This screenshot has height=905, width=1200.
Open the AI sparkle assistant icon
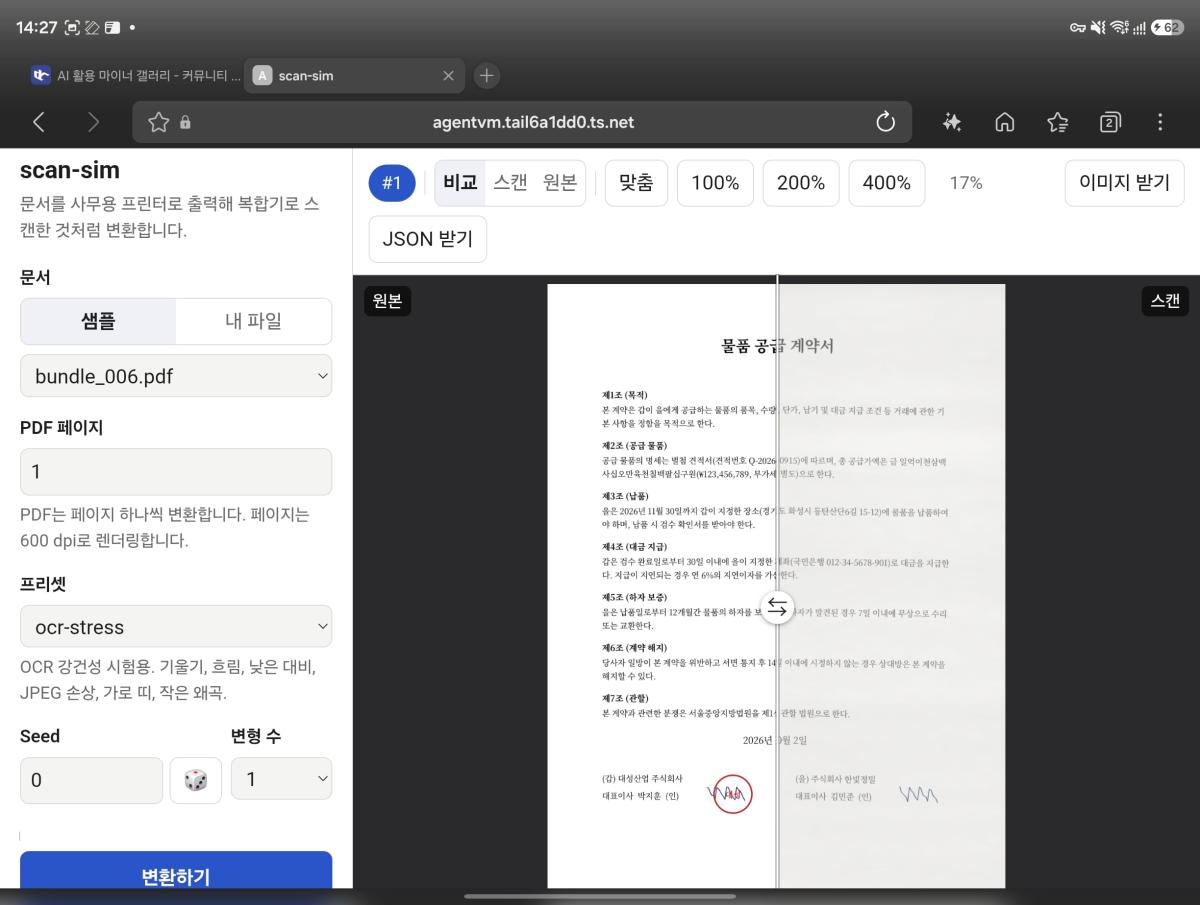tap(952, 122)
